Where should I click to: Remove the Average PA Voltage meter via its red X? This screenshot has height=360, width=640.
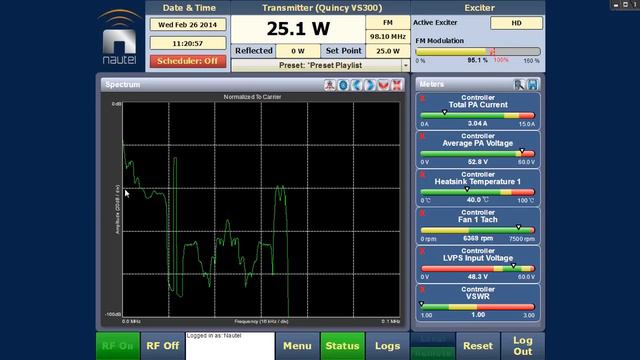pos(422,136)
